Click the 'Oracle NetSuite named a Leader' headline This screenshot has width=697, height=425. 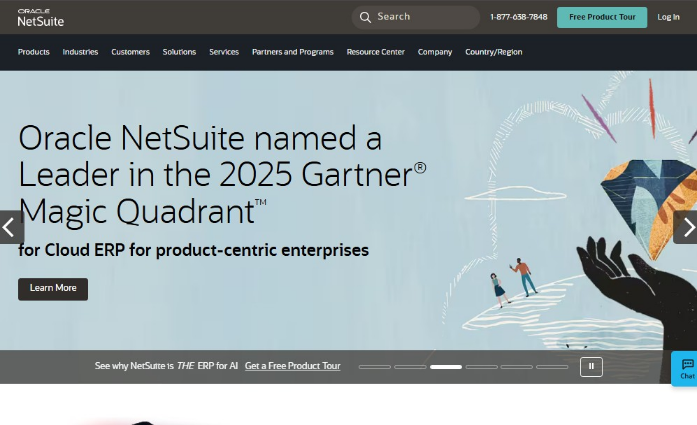(222, 175)
